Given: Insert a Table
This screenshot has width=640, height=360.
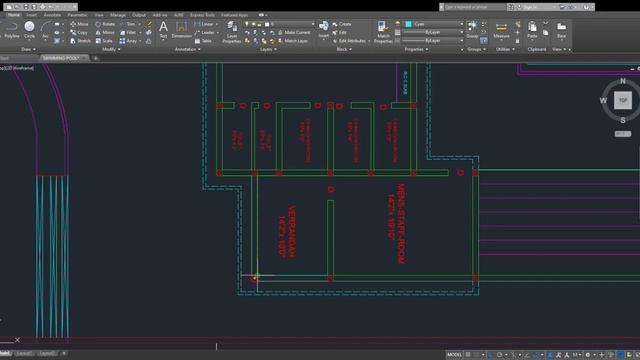Looking at the screenshot, I should [203, 41].
